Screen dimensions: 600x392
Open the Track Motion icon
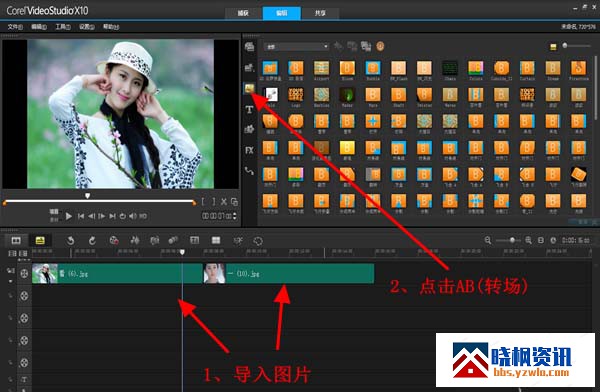[173, 240]
